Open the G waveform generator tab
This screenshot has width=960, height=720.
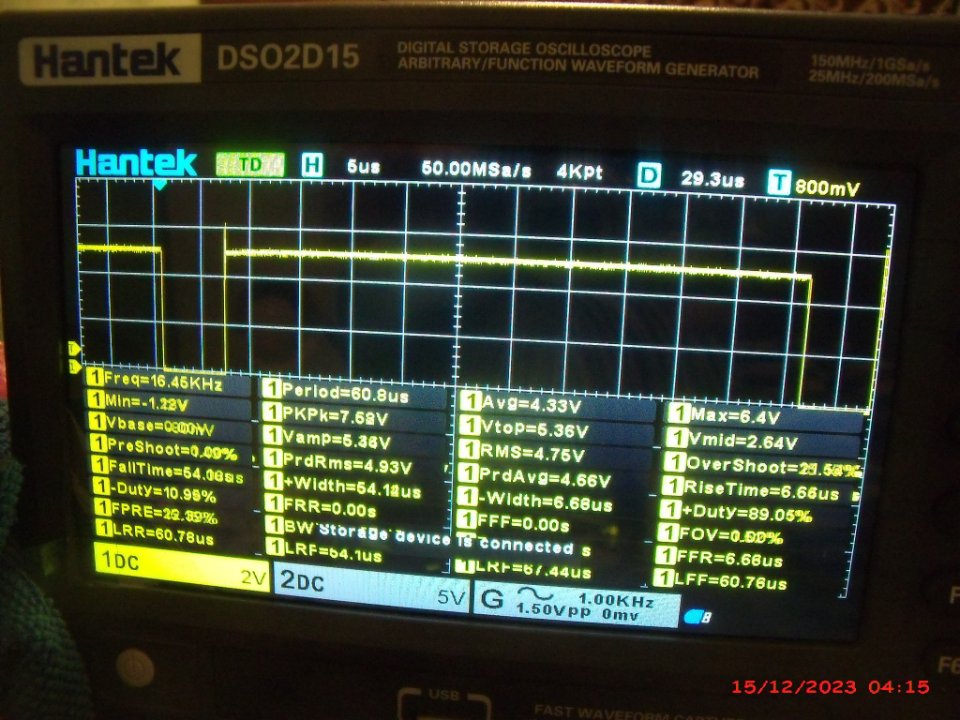577,606
